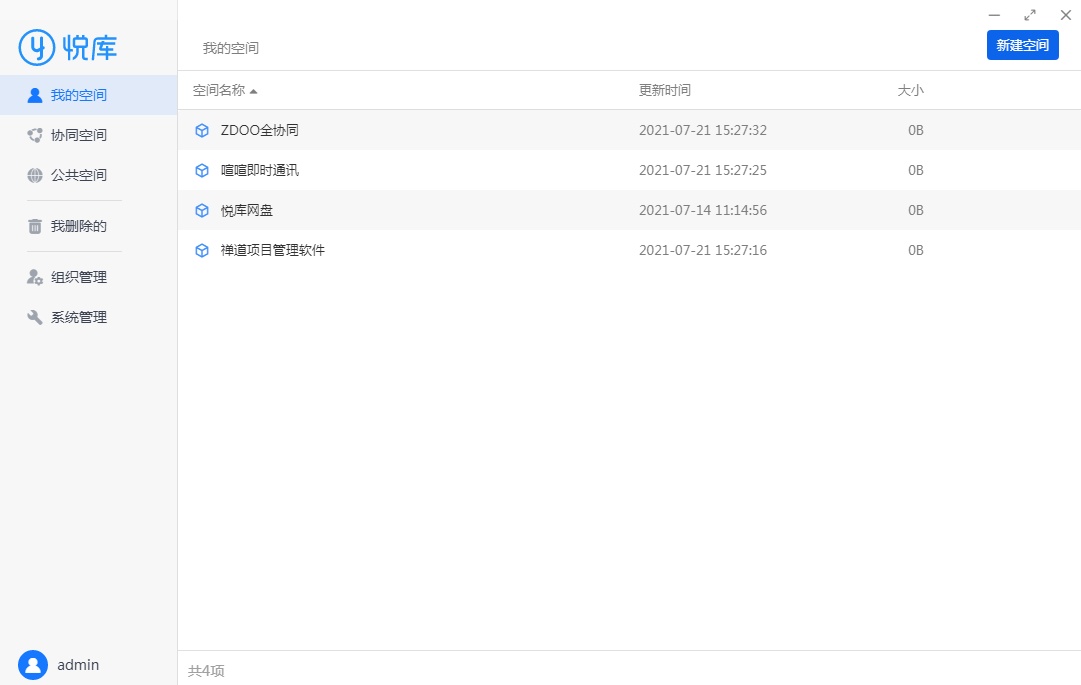Click the admin avatar icon
1081x685 pixels.
tap(32, 665)
